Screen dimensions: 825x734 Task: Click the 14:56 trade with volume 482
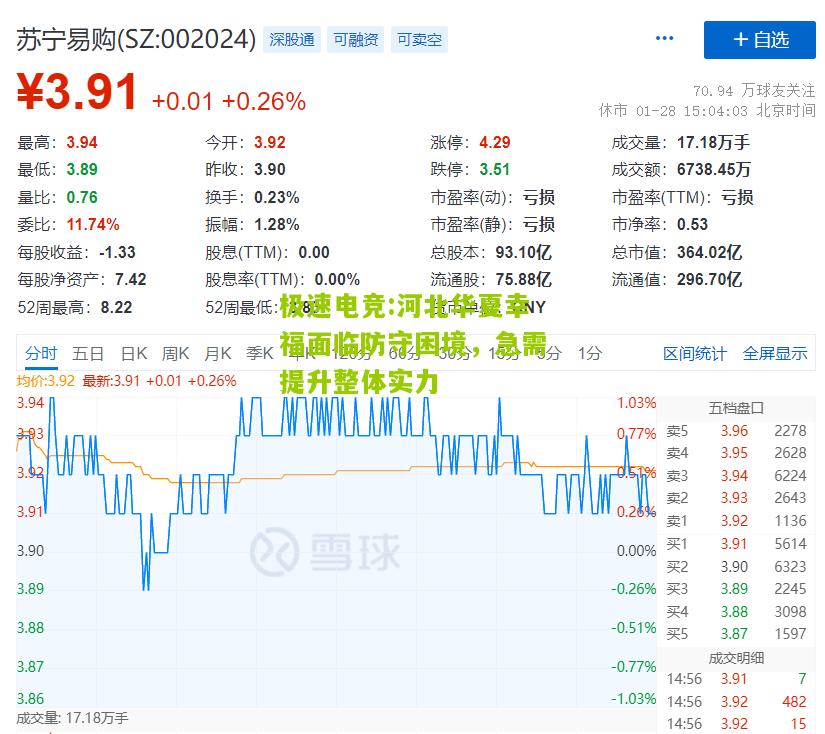click(x=736, y=702)
